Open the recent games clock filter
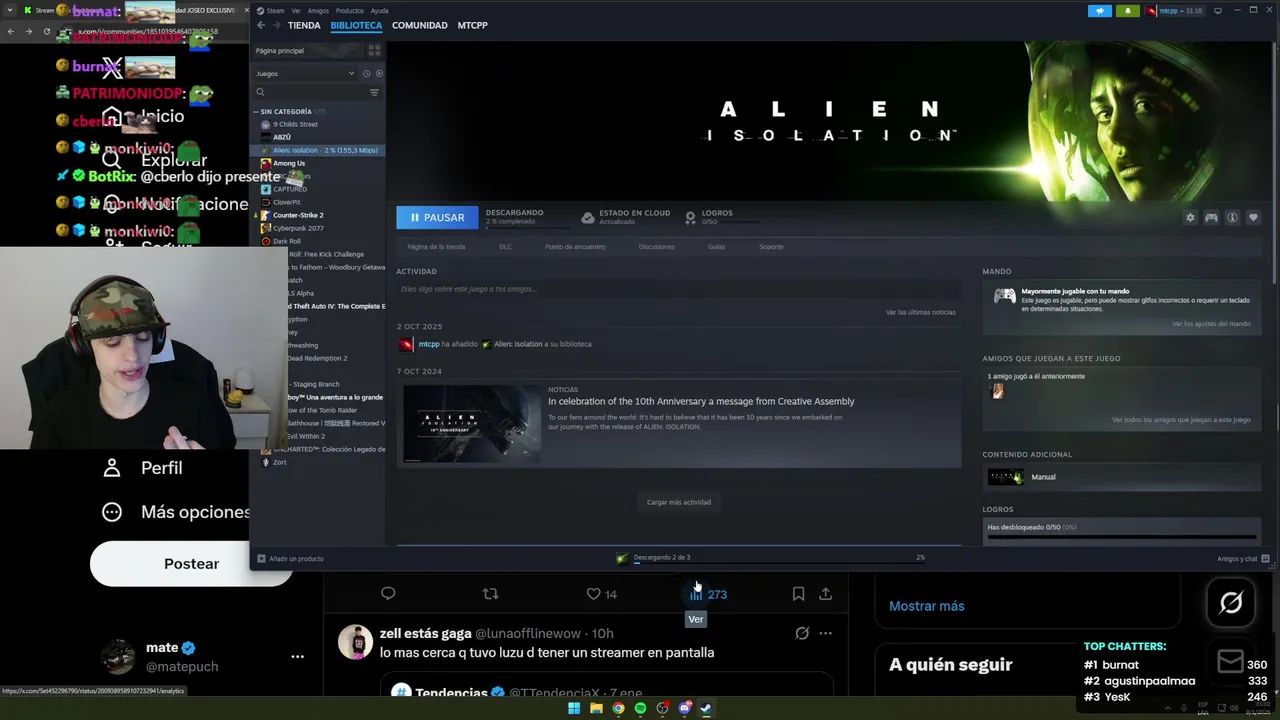Image resolution: width=1280 pixels, height=720 pixels. [x=366, y=73]
